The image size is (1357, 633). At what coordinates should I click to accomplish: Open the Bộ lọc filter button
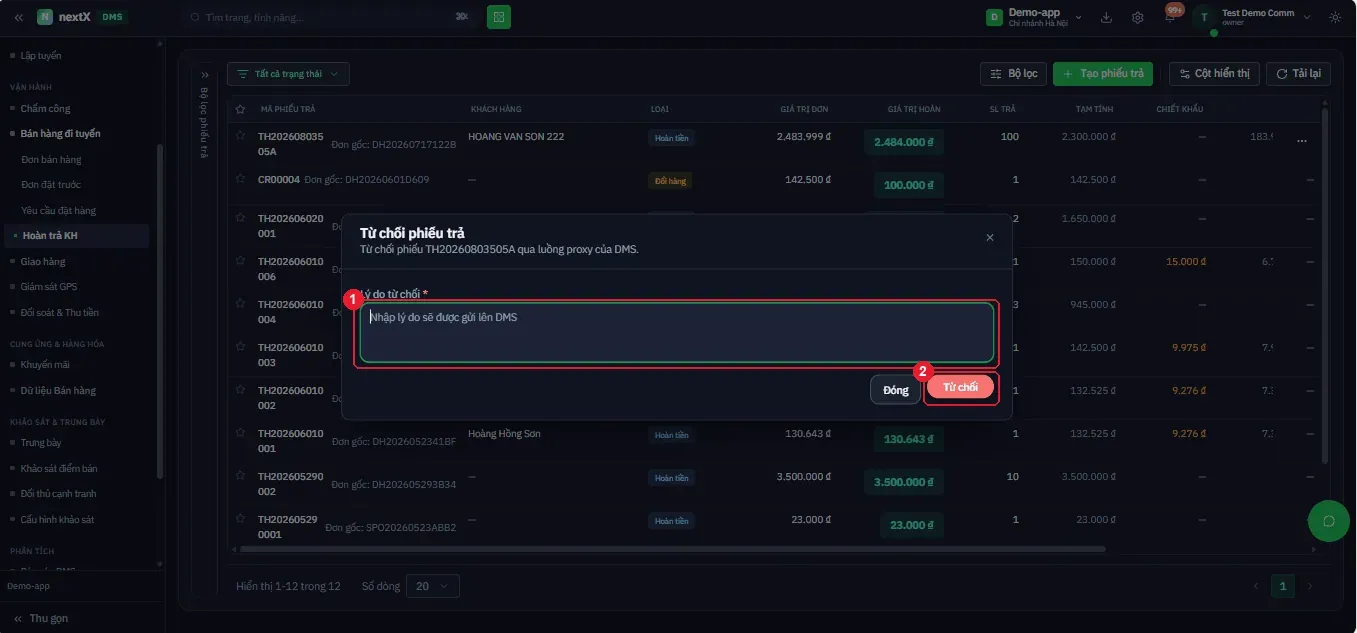1013,74
